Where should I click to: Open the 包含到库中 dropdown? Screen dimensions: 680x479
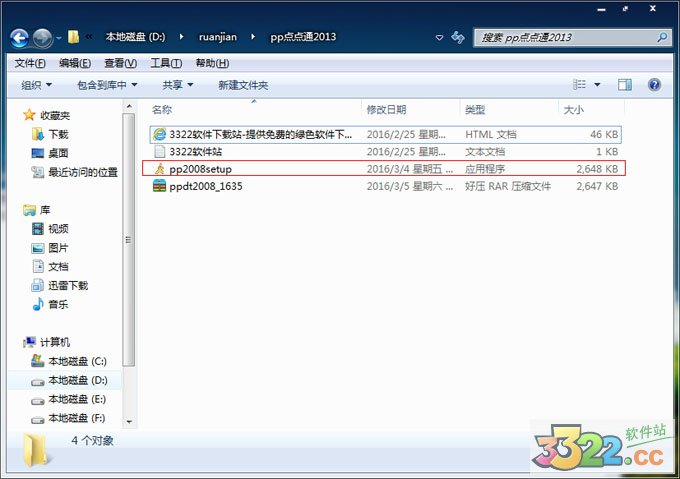click(107, 85)
